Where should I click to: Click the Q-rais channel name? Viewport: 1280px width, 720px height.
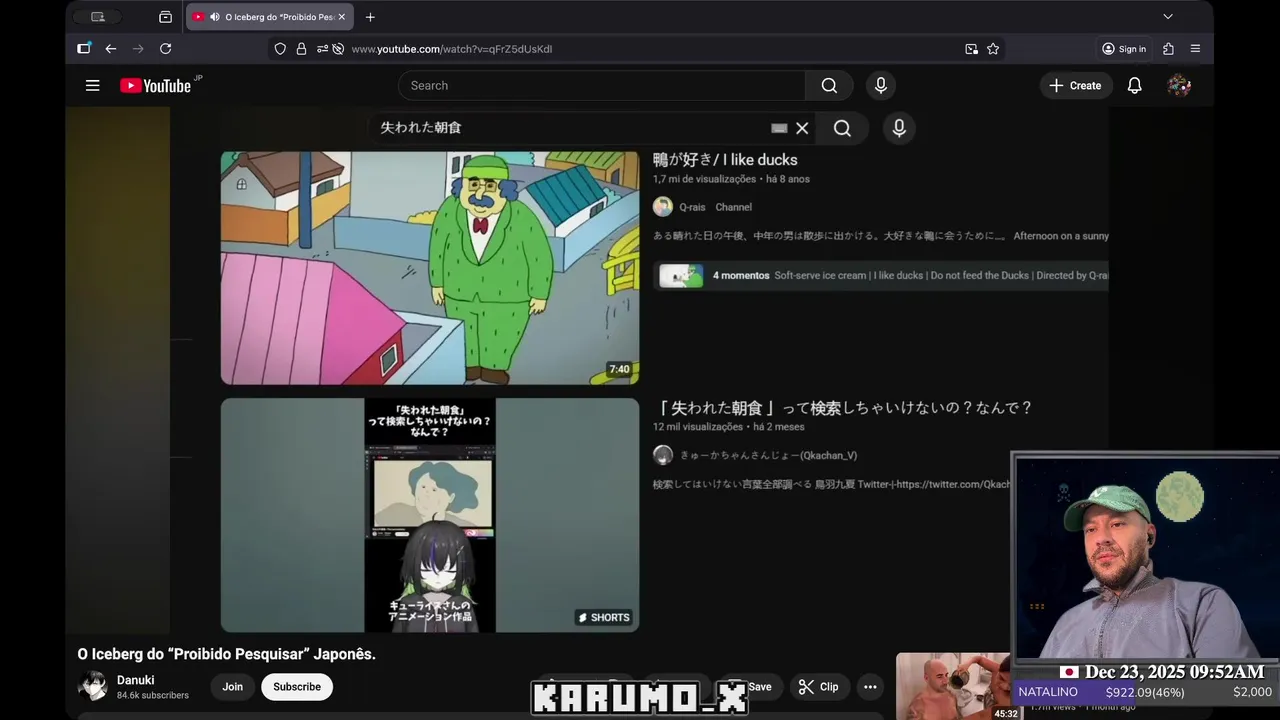692,207
